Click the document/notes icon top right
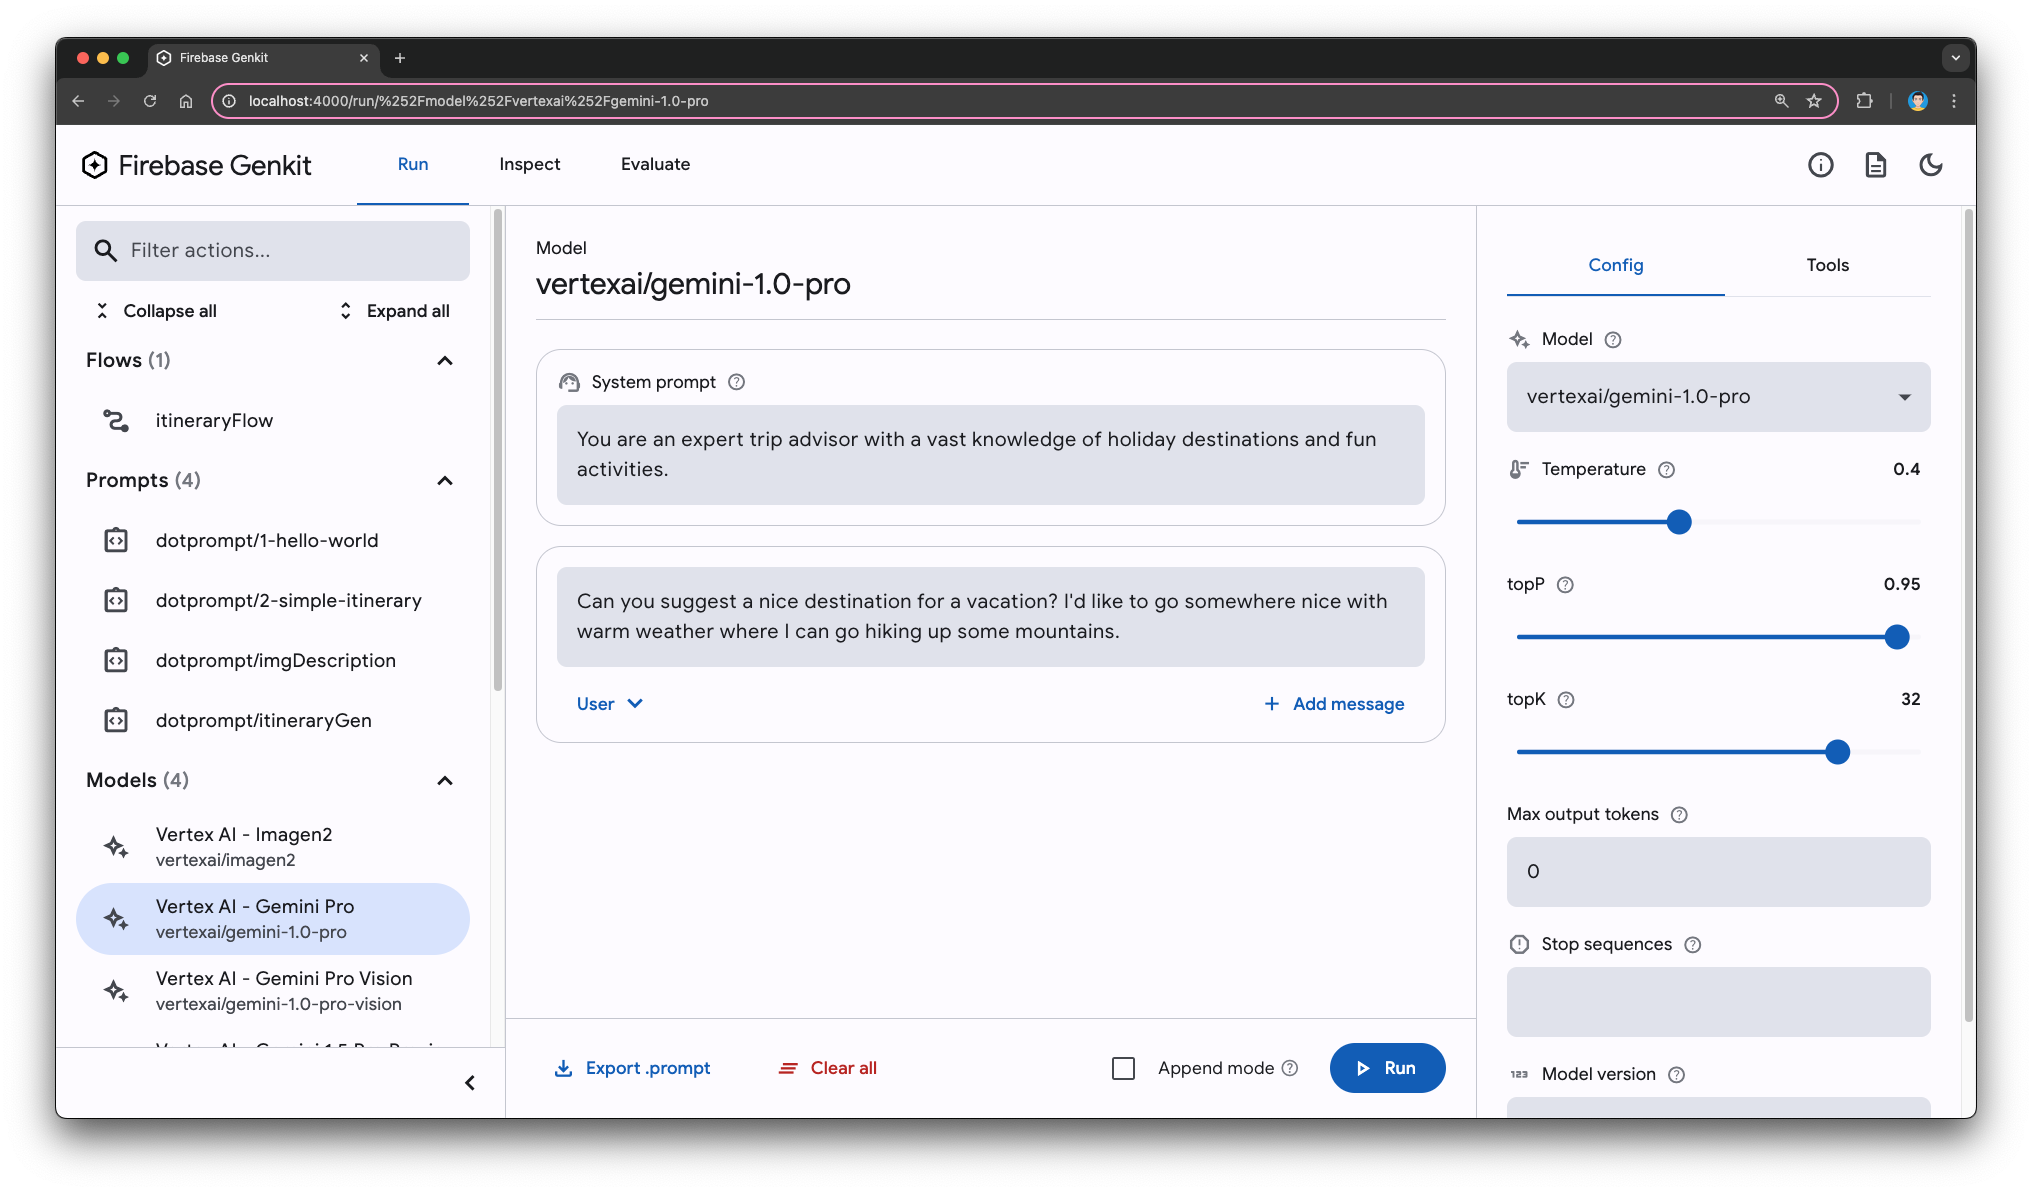The image size is (2032, 1192). coord(1874,165)
